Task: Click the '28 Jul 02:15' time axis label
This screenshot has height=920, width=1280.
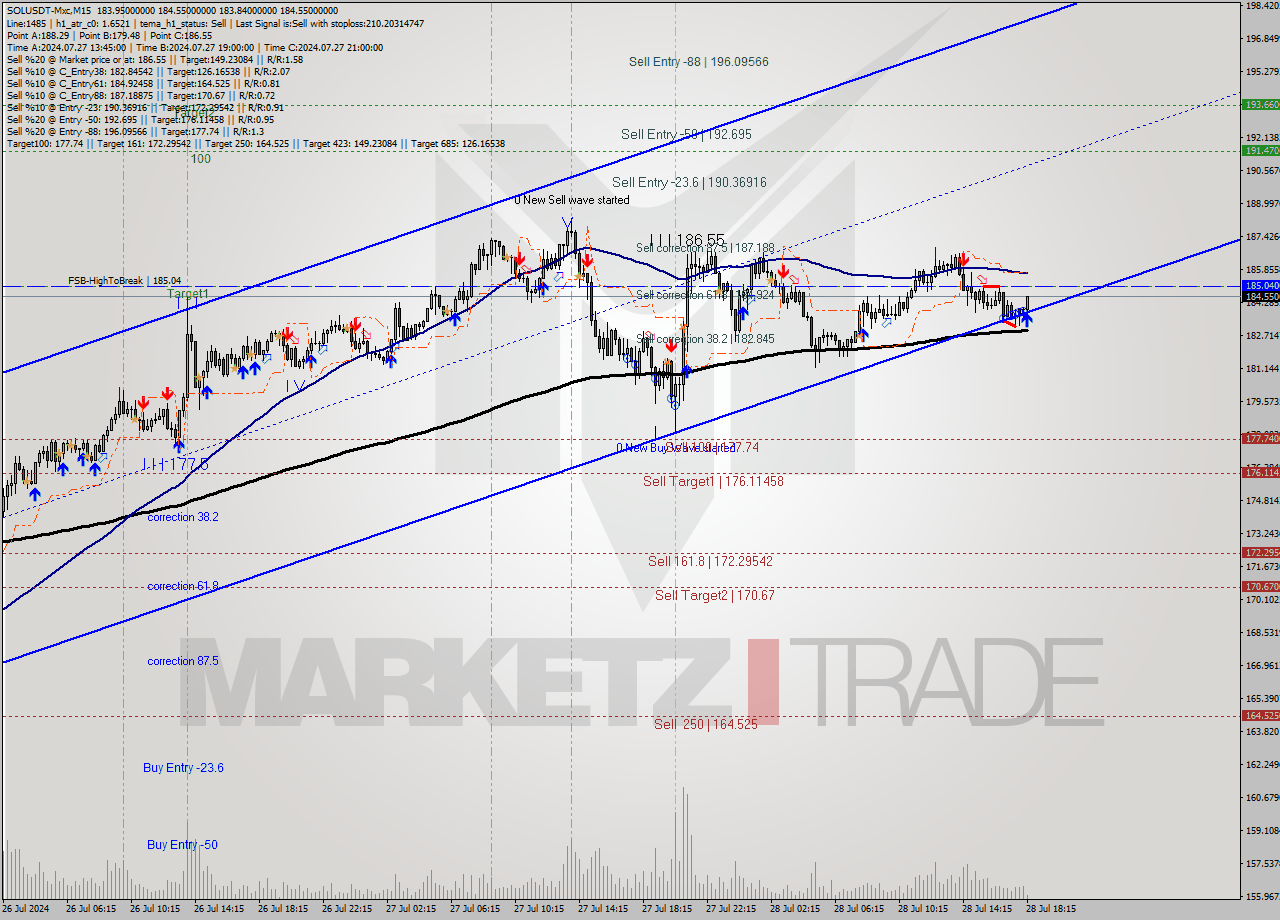Action: click(795, 910)
